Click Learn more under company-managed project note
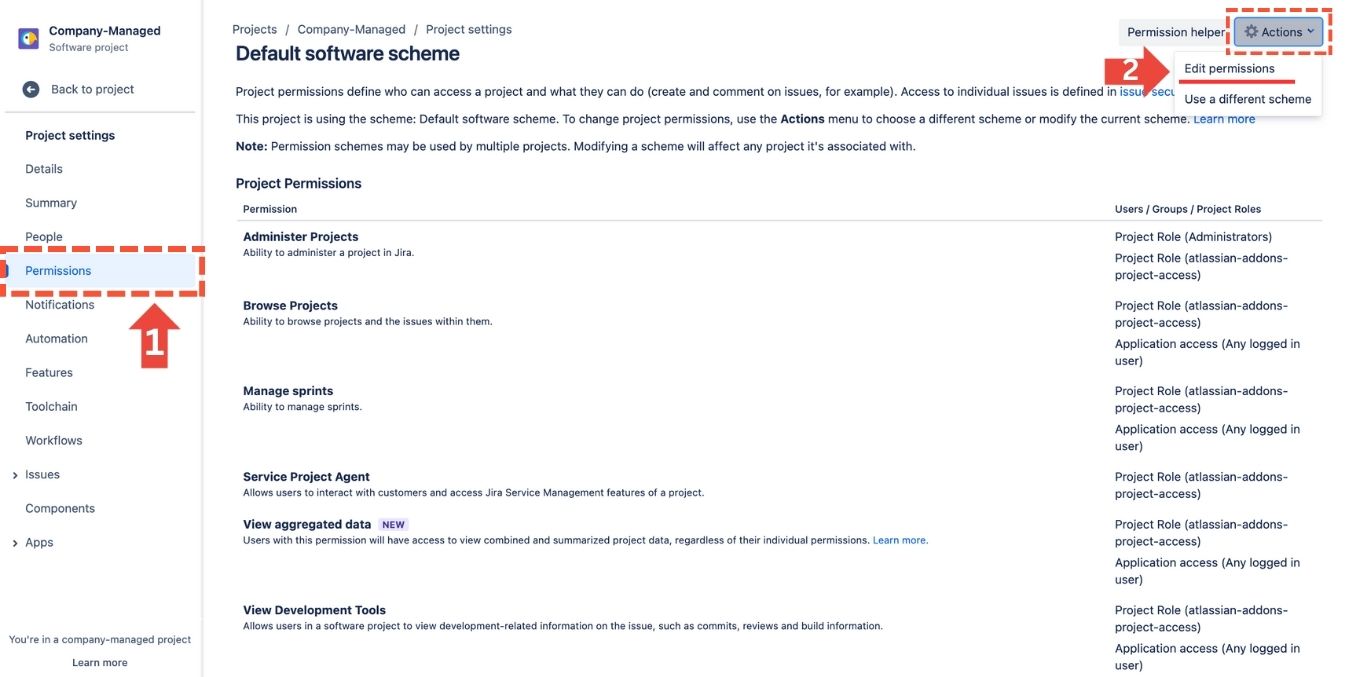Screen dimensions: 1356x677 pyautogui.click(x=100, y=663)
